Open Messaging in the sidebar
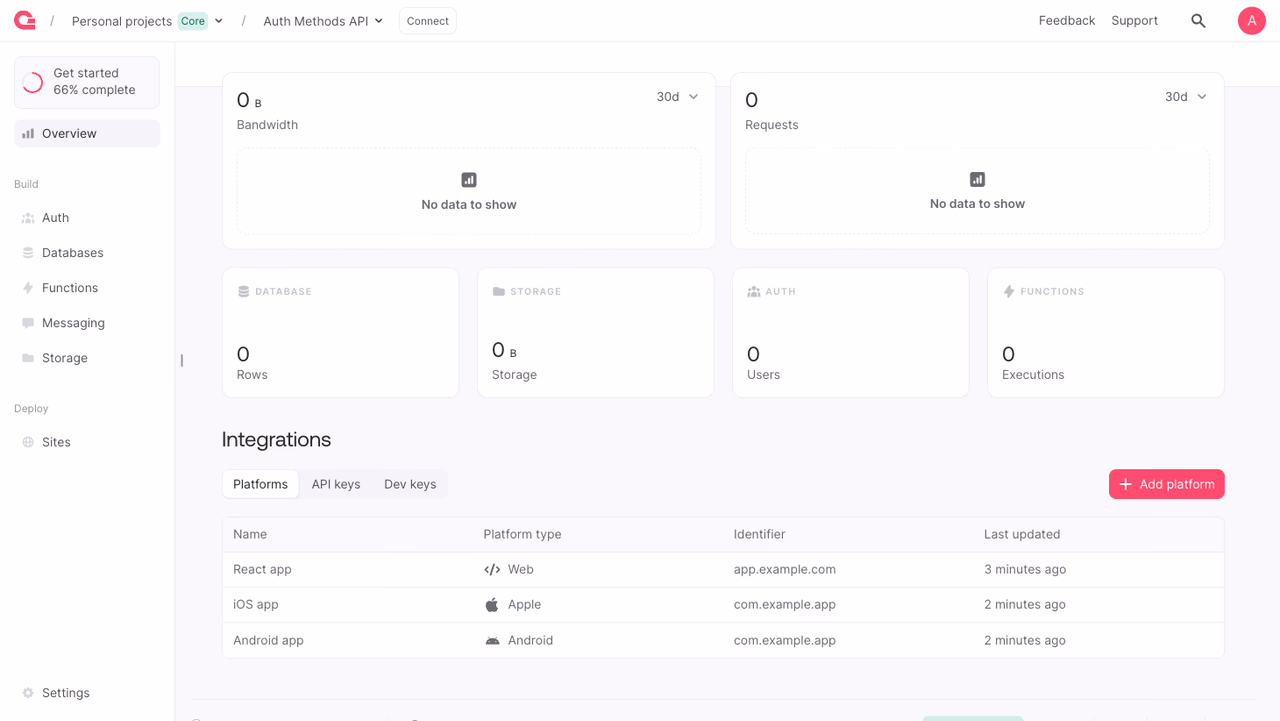Viewport: 1280px width, 721px height. pos(87,323)
